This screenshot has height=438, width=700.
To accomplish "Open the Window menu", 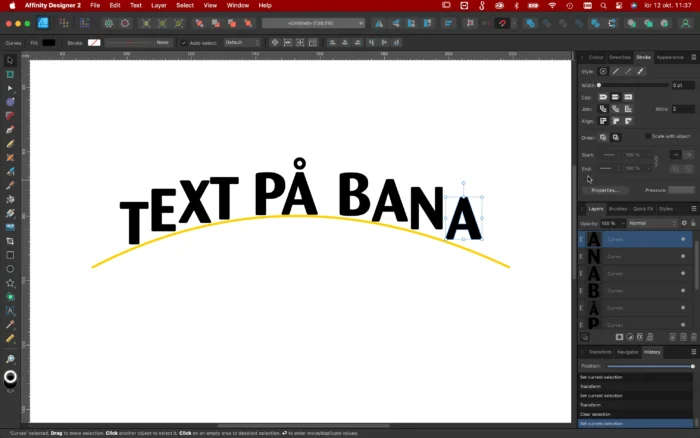I will (x=238, y=5).
